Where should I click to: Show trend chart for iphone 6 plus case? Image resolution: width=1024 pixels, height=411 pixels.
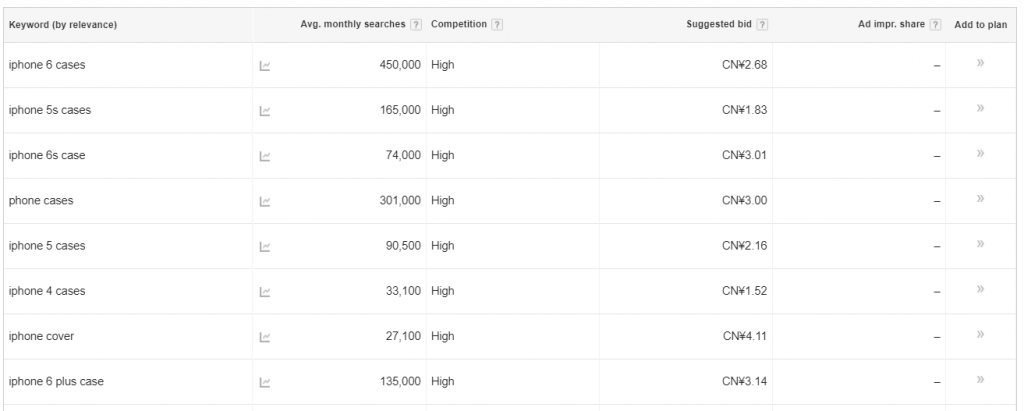265,382
